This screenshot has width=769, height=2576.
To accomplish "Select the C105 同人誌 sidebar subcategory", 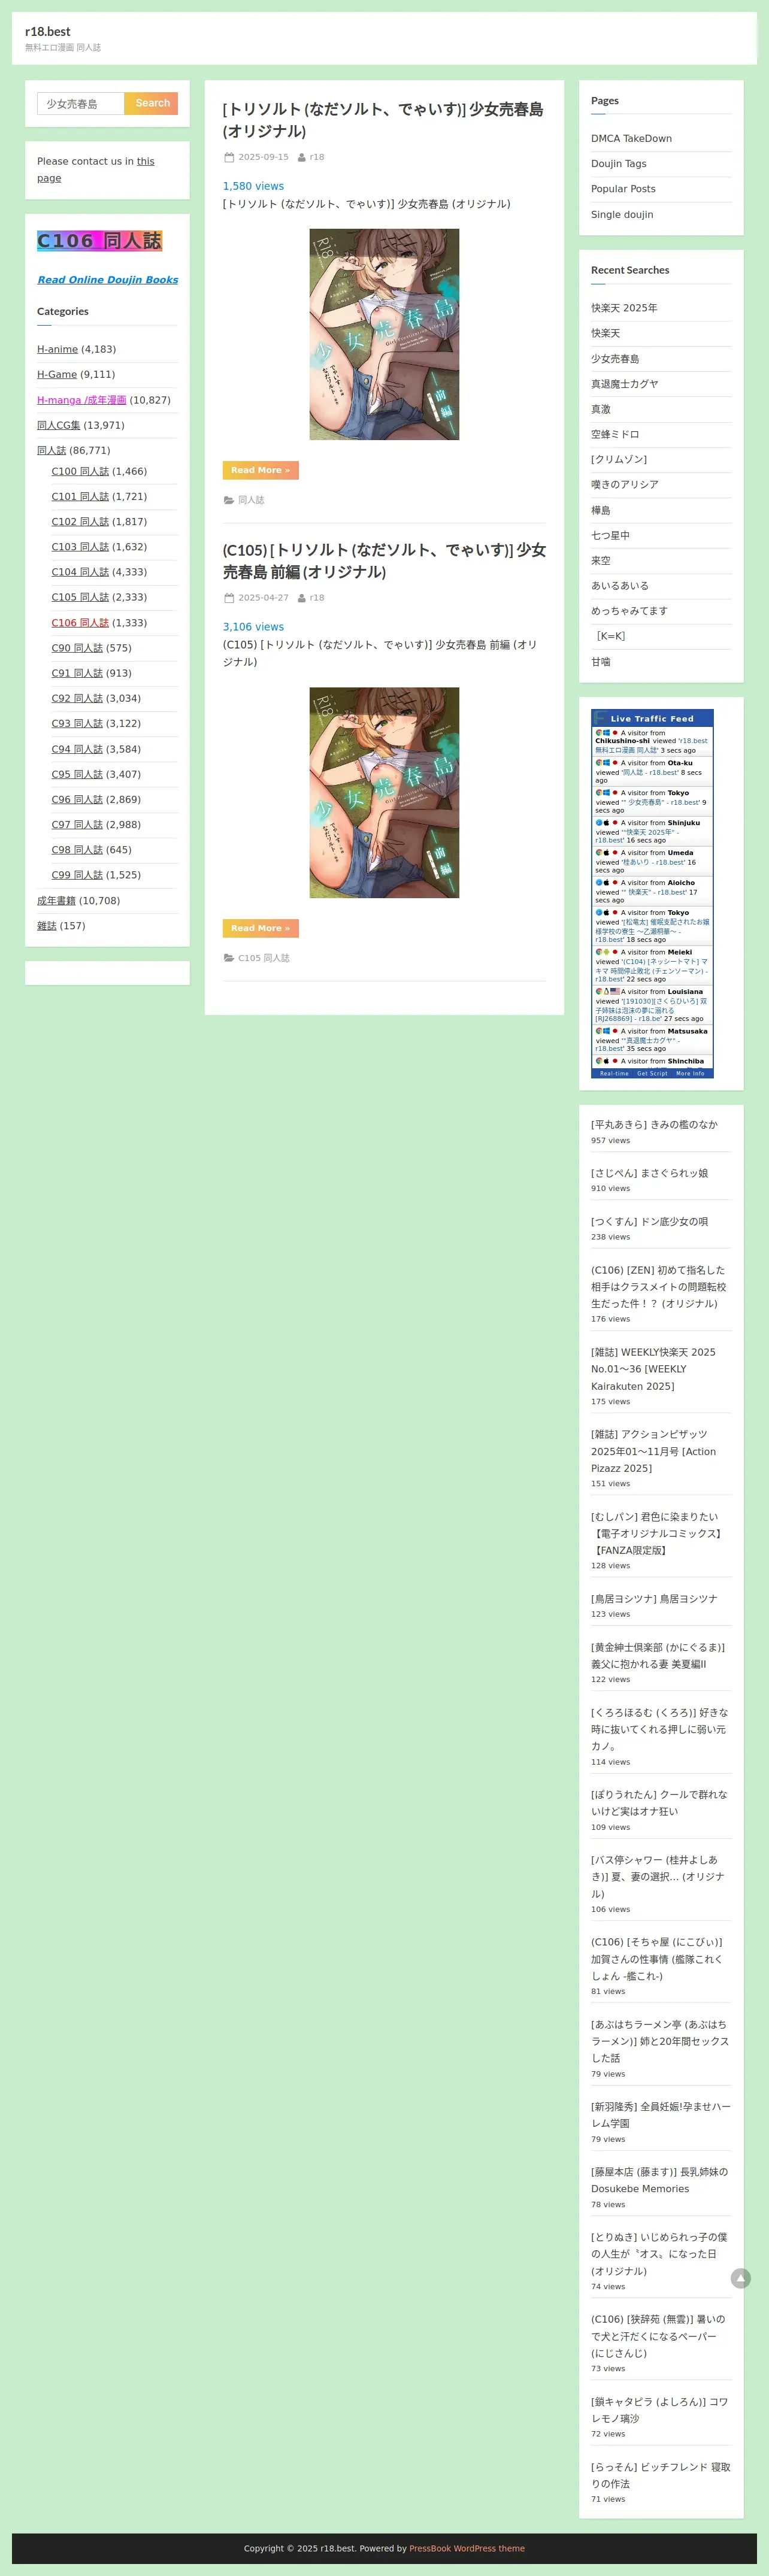I will tap(80, 597).
